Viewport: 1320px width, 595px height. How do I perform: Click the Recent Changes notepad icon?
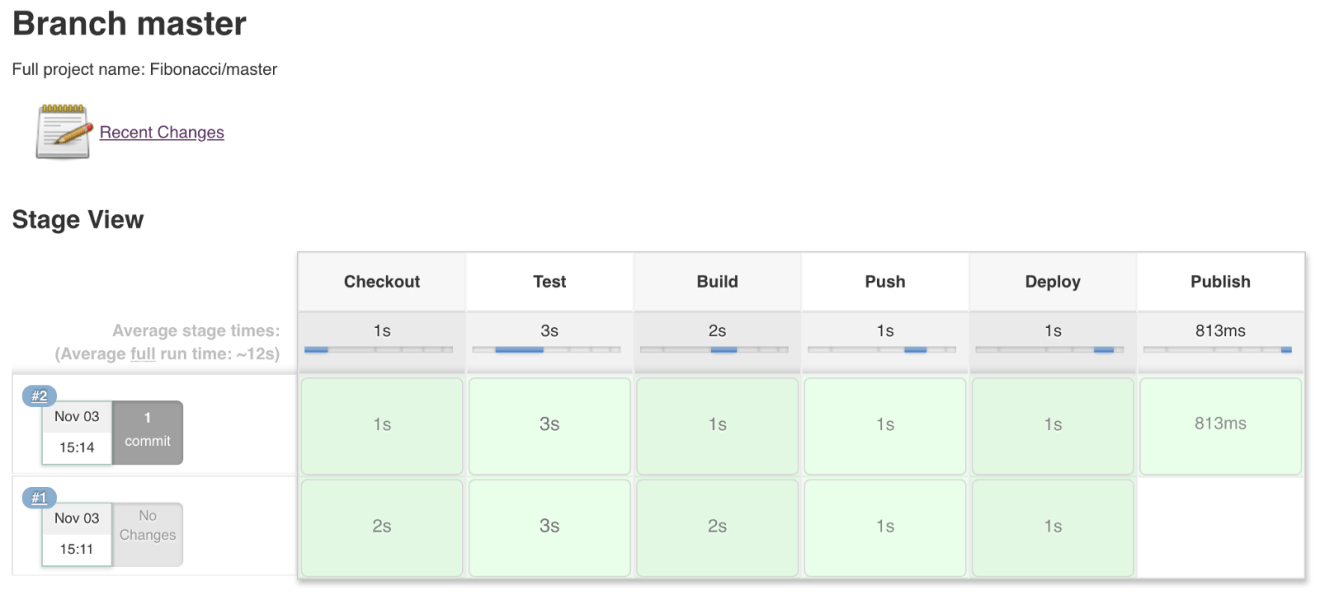62,131
